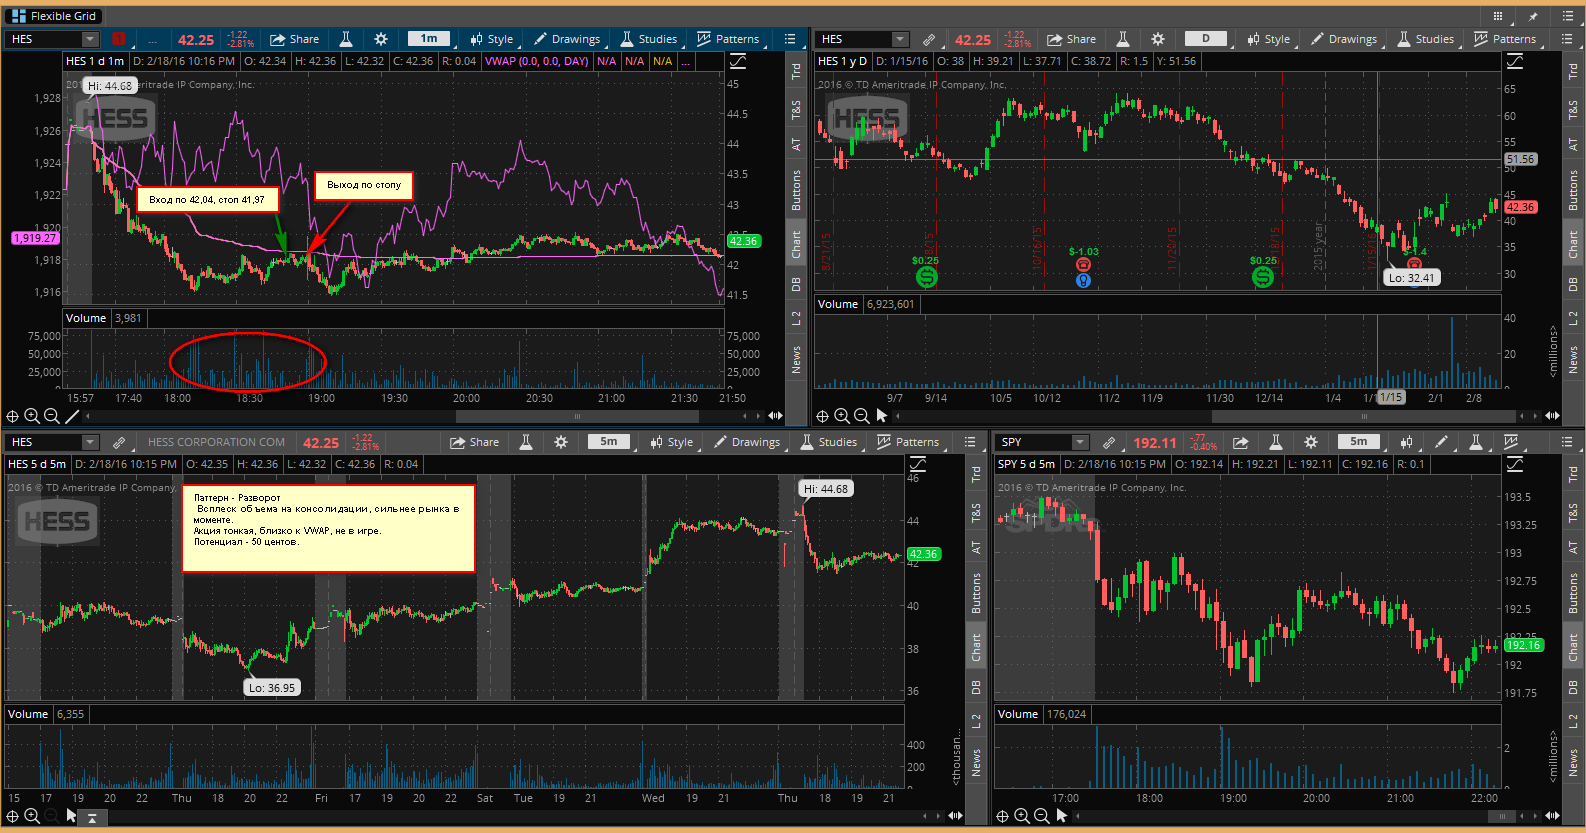This screenshot has height=833, width=1586.
Task: Click the pencil drawings icon in SPY chart
Action: click(1441, 442)
